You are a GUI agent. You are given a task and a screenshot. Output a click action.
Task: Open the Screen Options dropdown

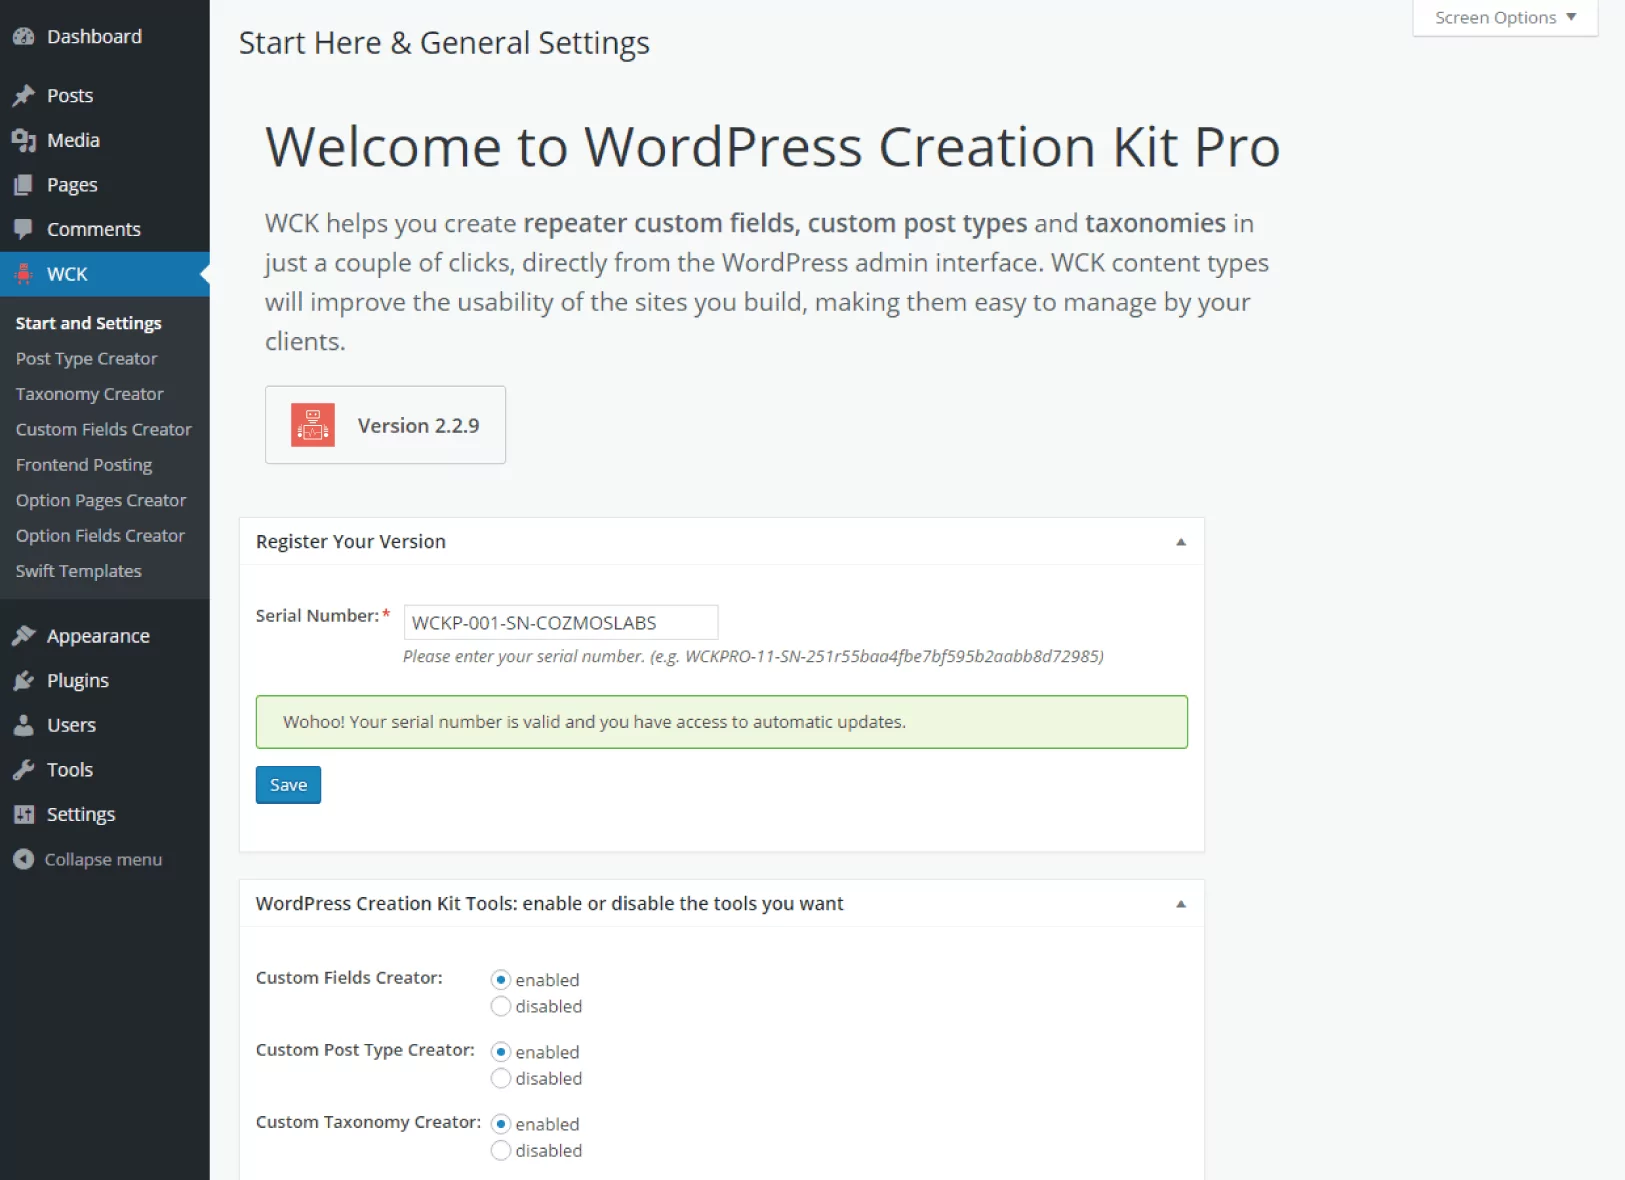point(1505,18)
